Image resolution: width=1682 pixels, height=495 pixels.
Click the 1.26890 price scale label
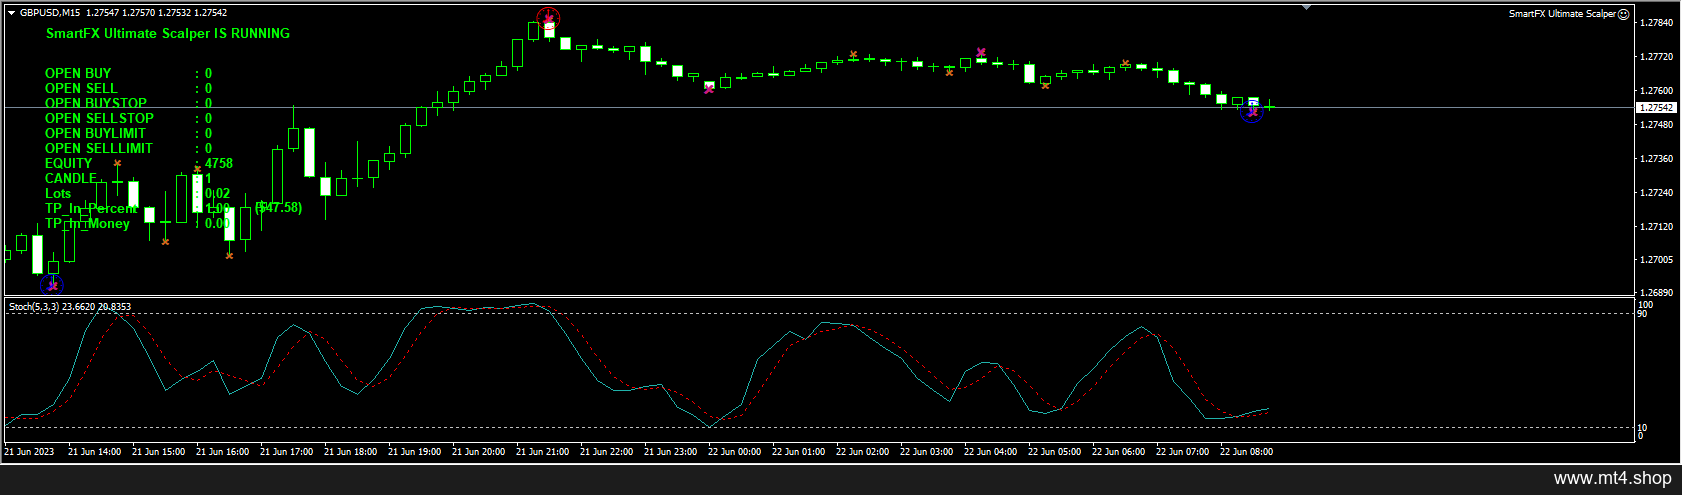1658,293
